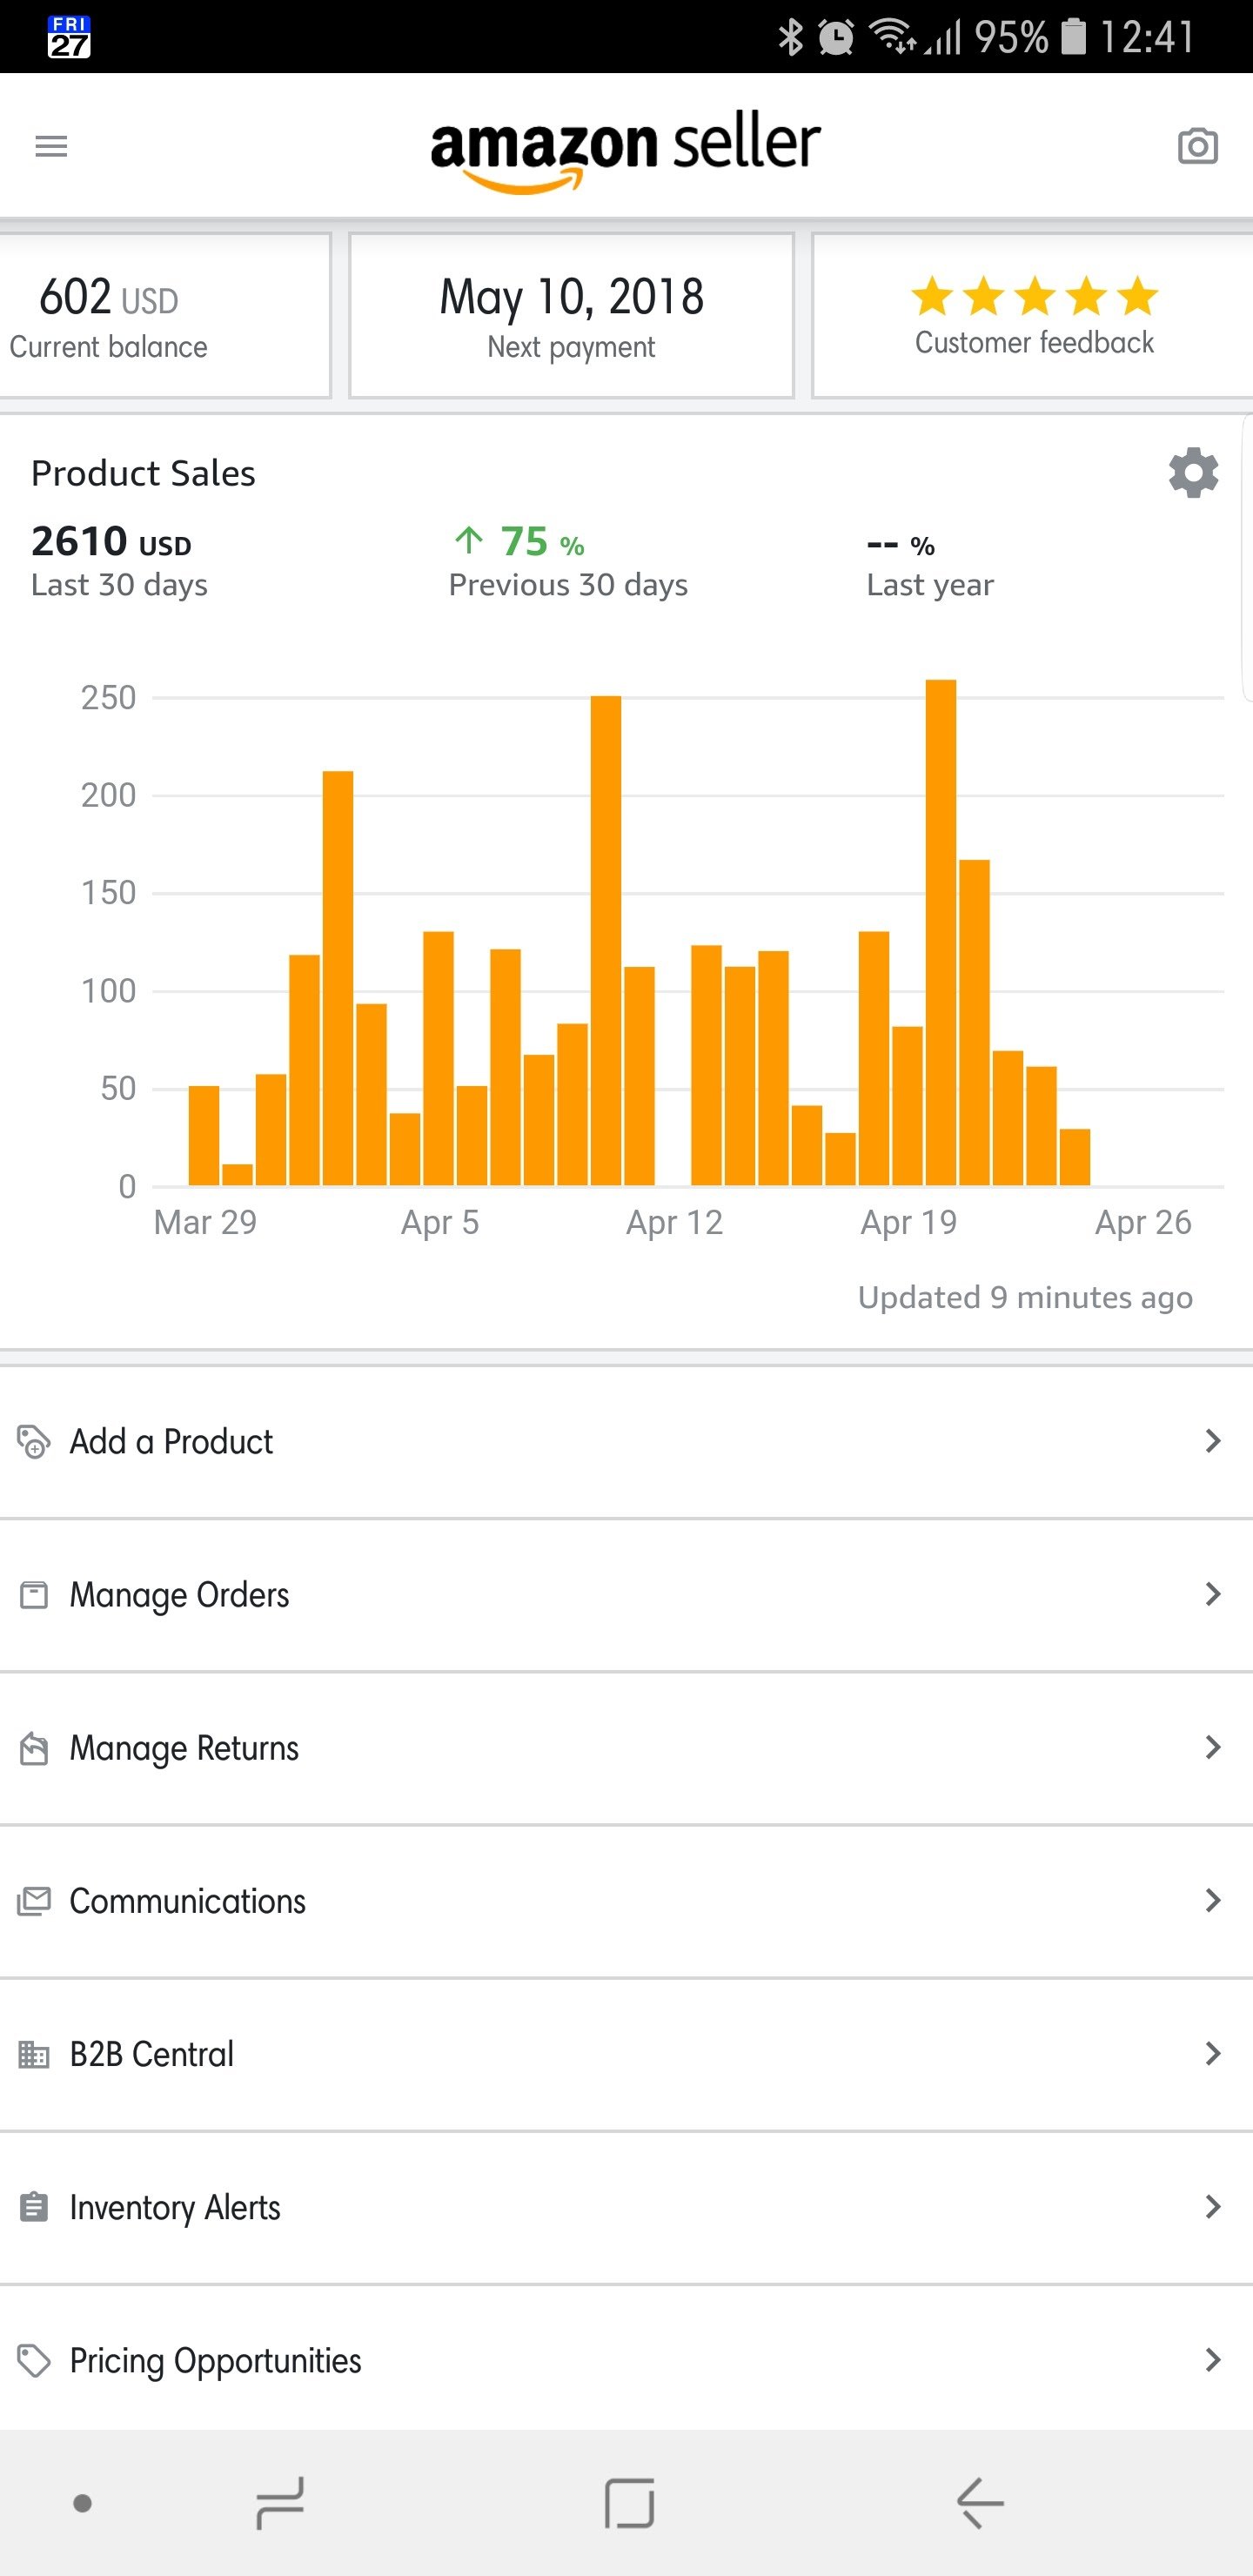Tap the Manage Returns package icon
The height and width of the screenshot is (2576, 1253).
(33, 1748)
